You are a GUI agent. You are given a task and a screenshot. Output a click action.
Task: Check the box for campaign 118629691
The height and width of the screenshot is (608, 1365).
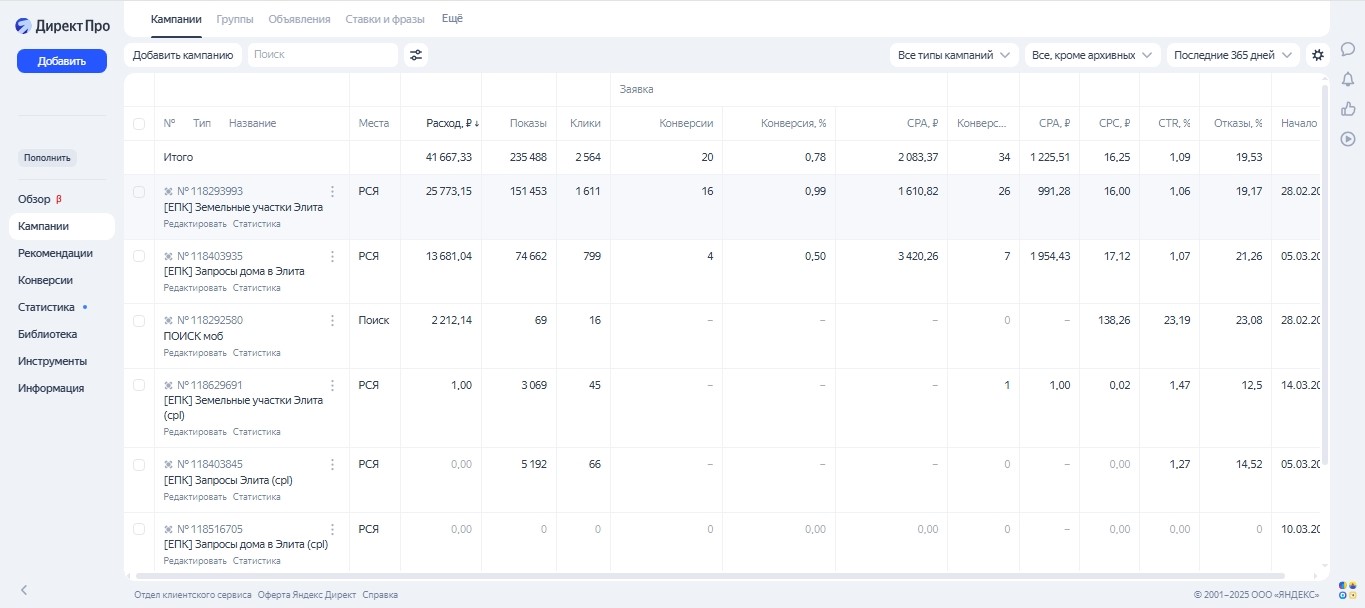click(139, 385)
